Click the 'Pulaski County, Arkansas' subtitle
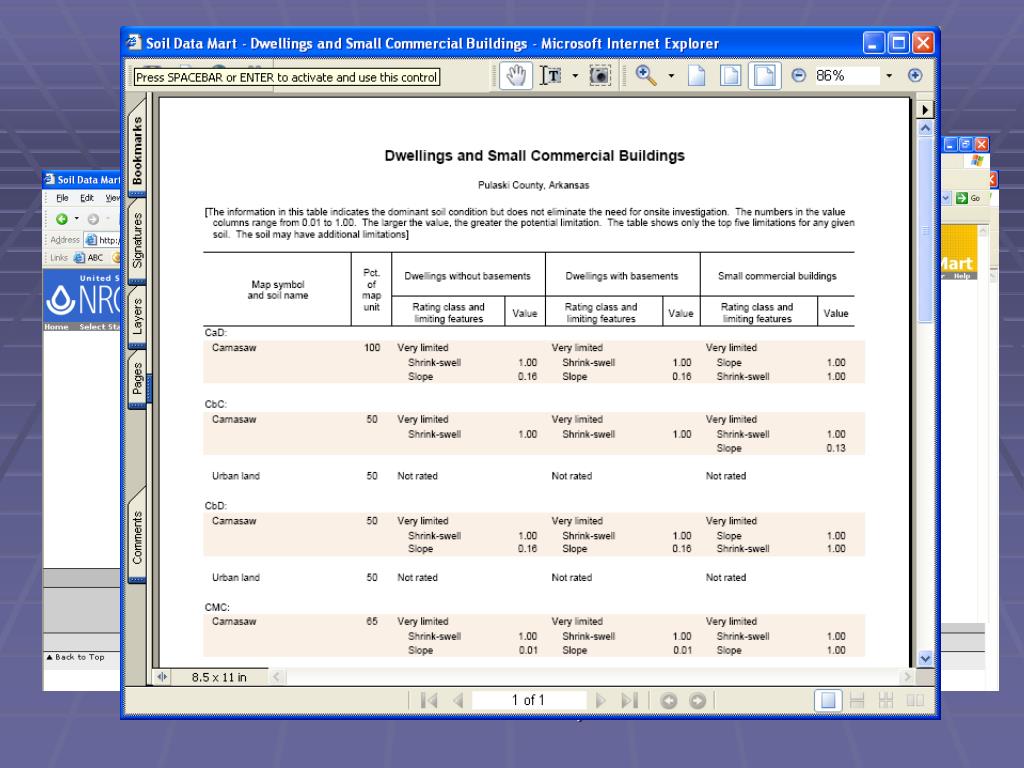 [x=534, y=185]
